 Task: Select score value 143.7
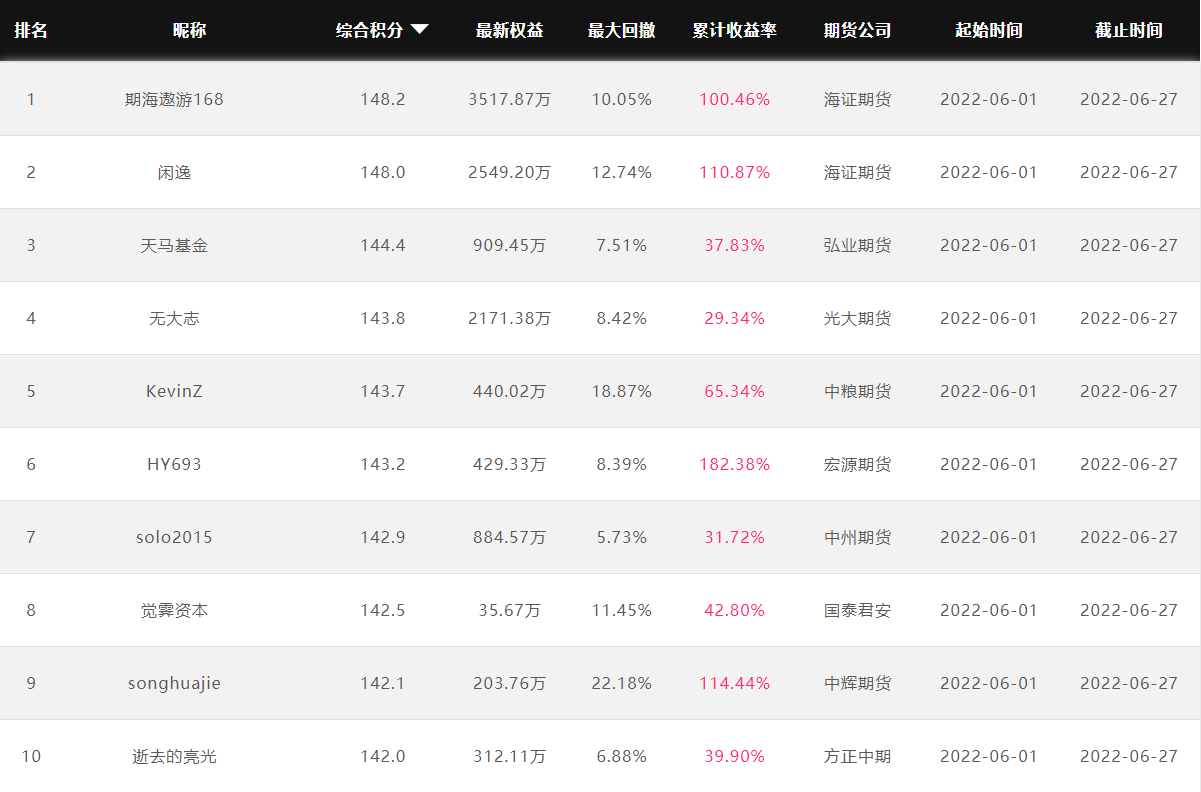383,391
